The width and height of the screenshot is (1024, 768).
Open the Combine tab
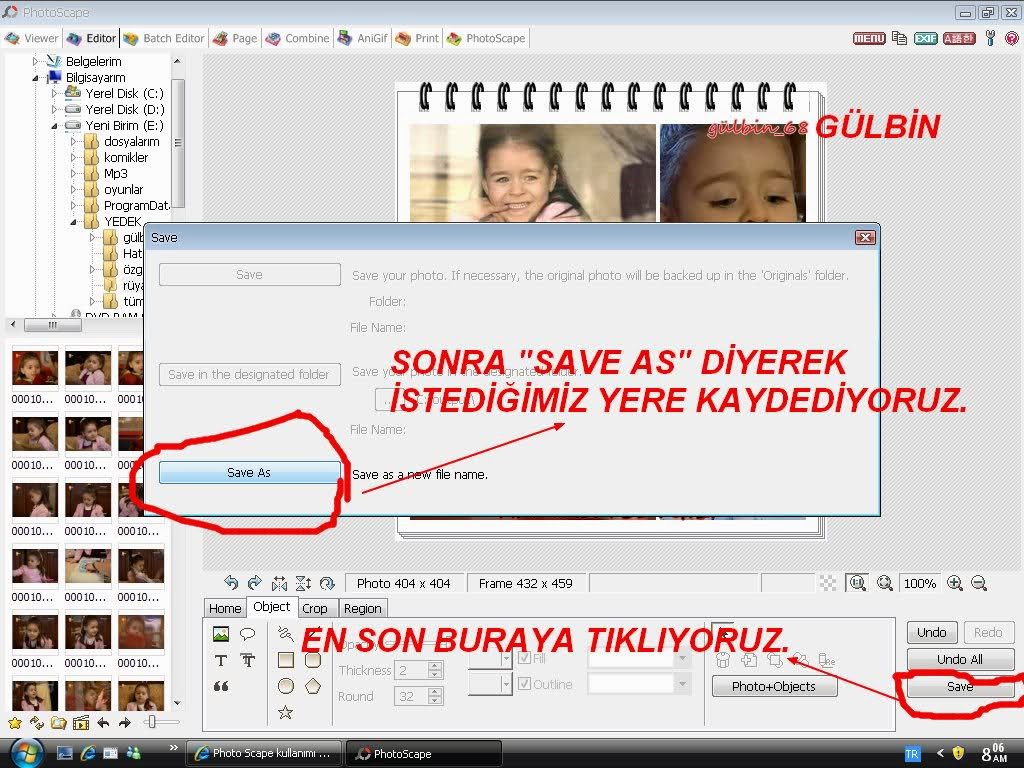tap(298, 39)
